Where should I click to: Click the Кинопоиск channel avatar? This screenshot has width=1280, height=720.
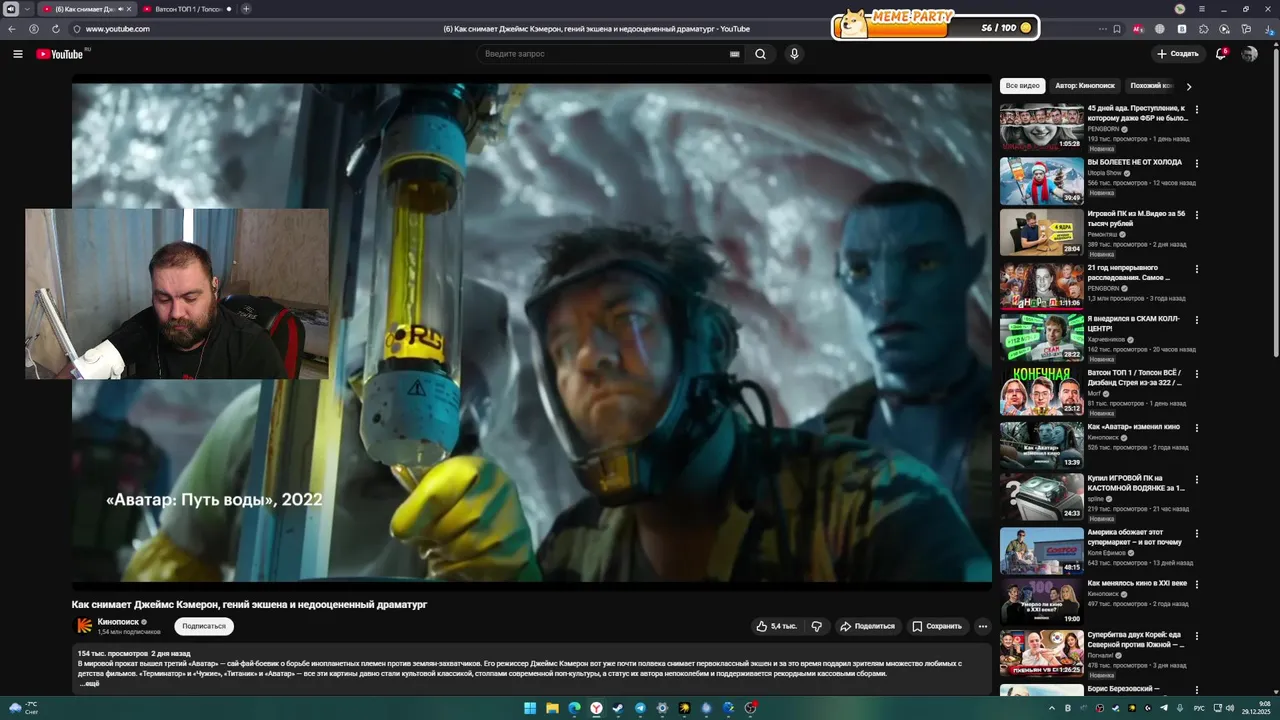pyautogui.click(x=85, y=626)
